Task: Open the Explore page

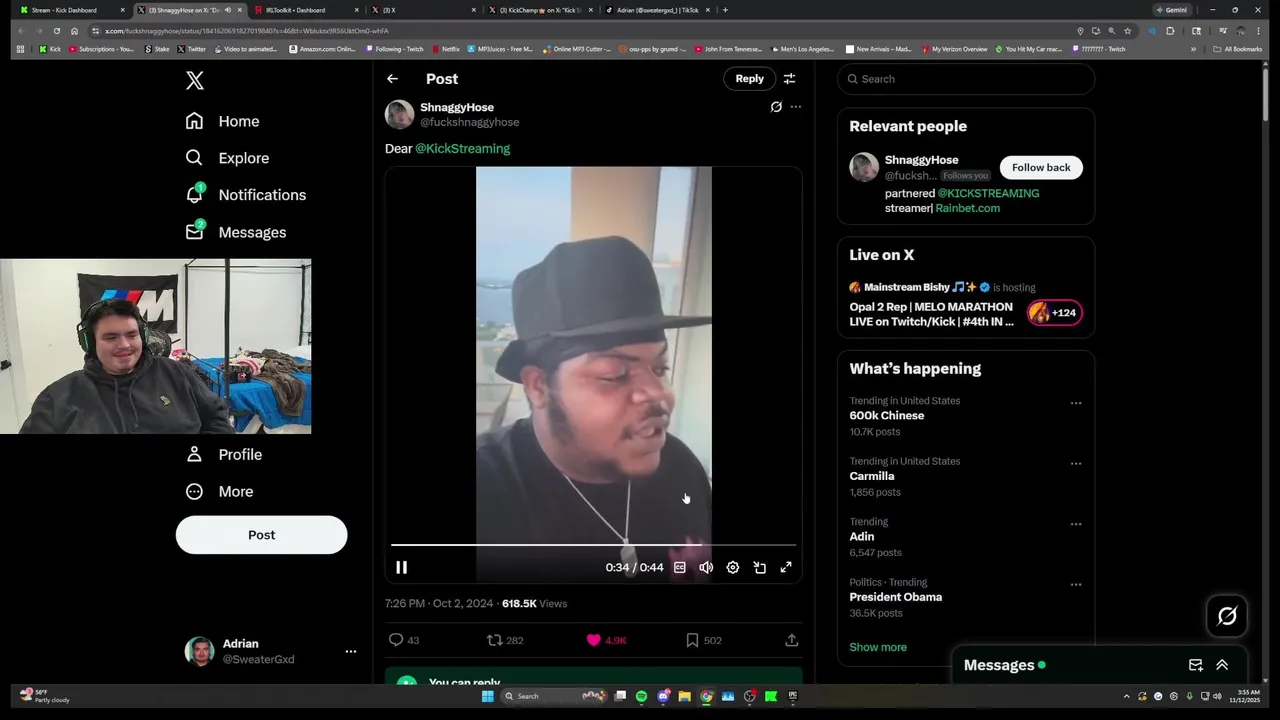Action: point(227,158)
